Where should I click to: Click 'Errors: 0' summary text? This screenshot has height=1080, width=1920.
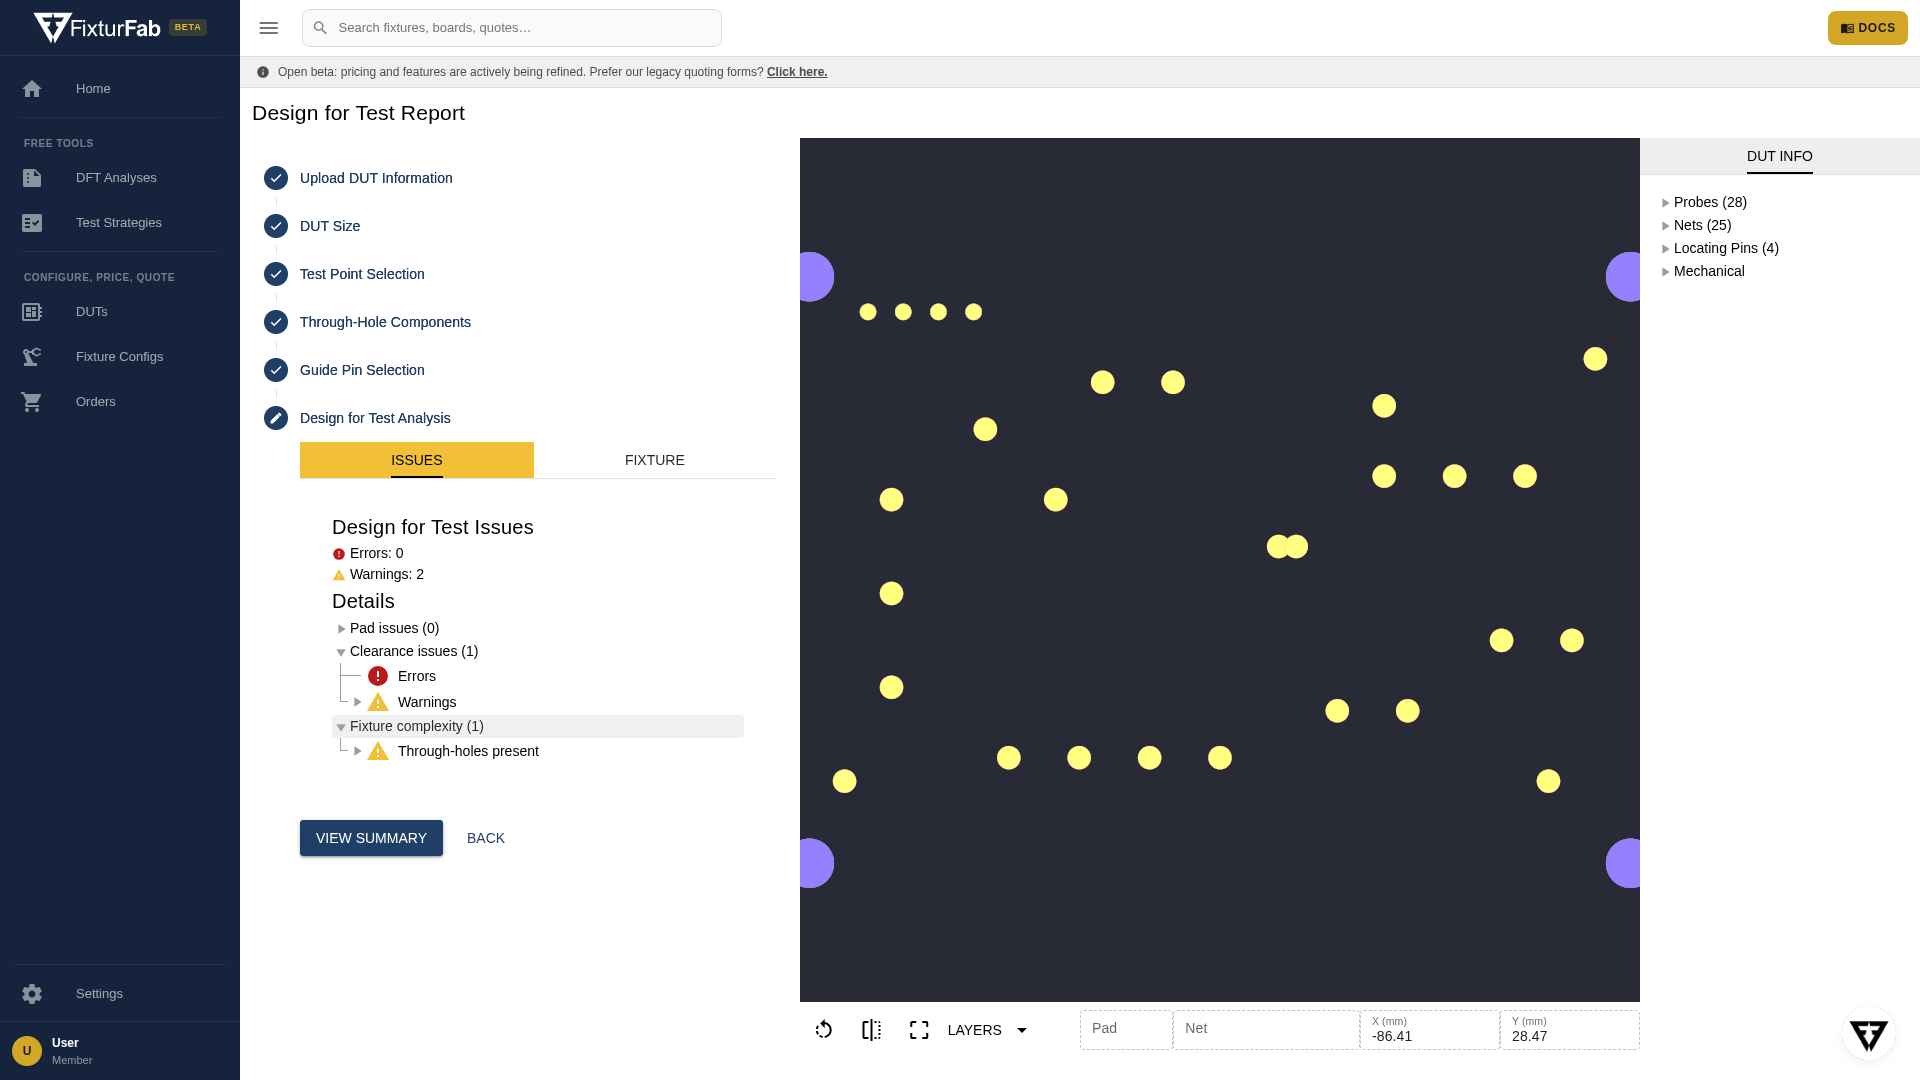click(x=377, y=553)
